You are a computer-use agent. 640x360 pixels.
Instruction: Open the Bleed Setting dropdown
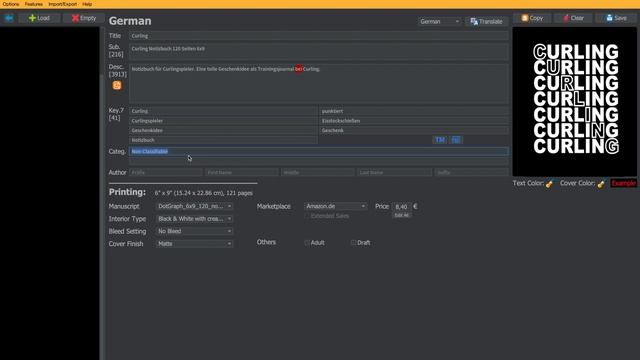pyautogui.click(x=194, y=231)
